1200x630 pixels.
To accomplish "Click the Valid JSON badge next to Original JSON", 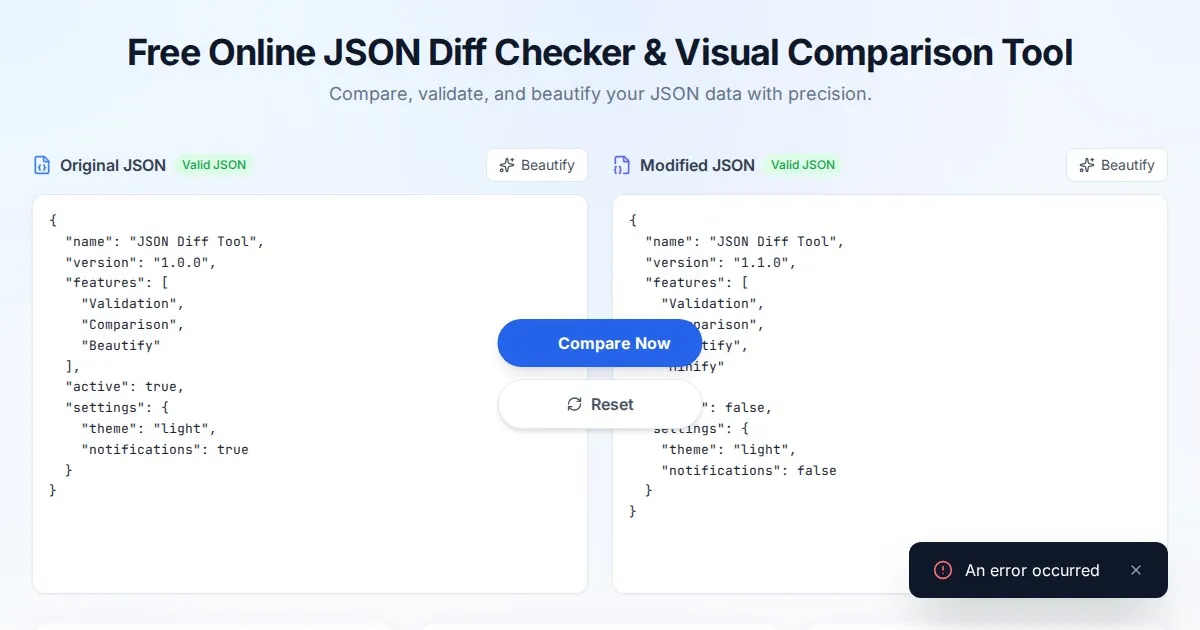I will tap(213, 165).
